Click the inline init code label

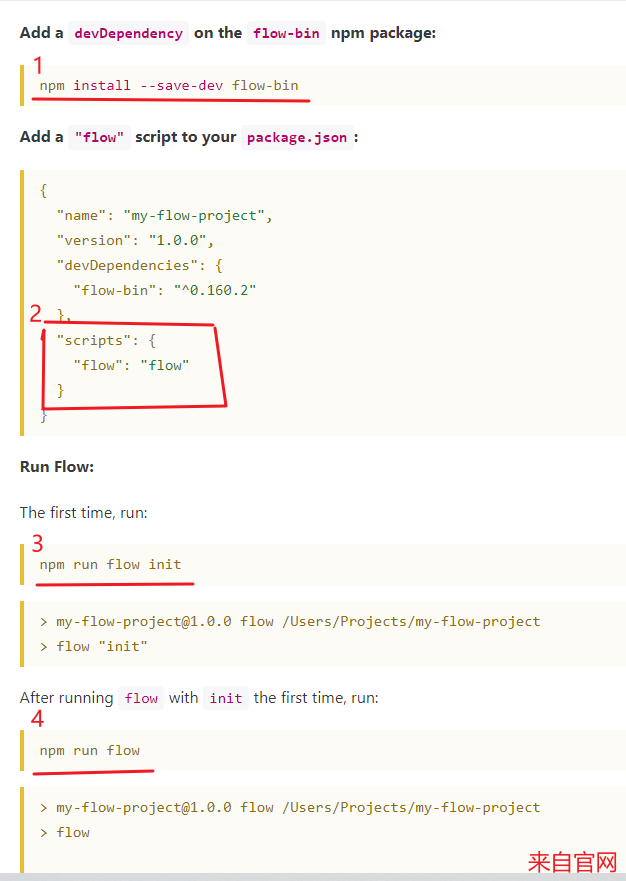226,698
